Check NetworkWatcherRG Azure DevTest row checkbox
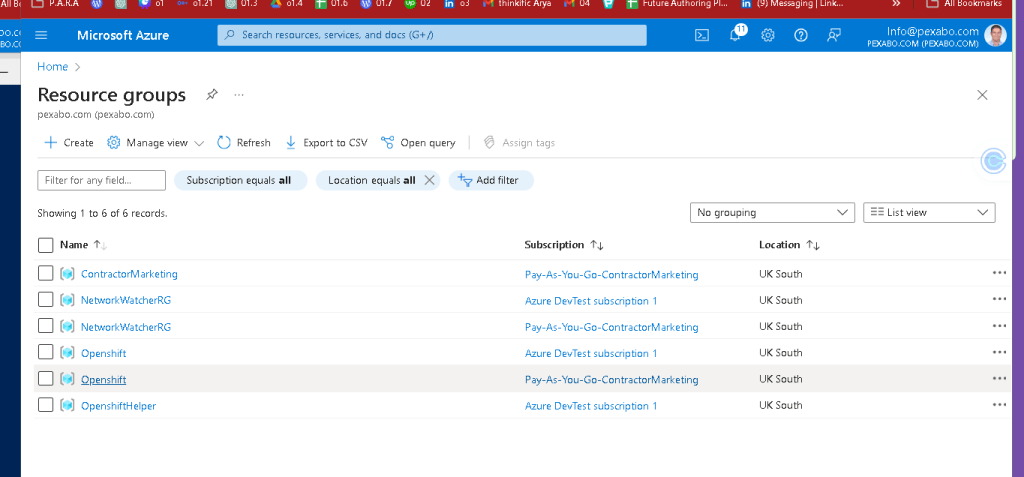 pyautogui.click(x=46, y=299)
